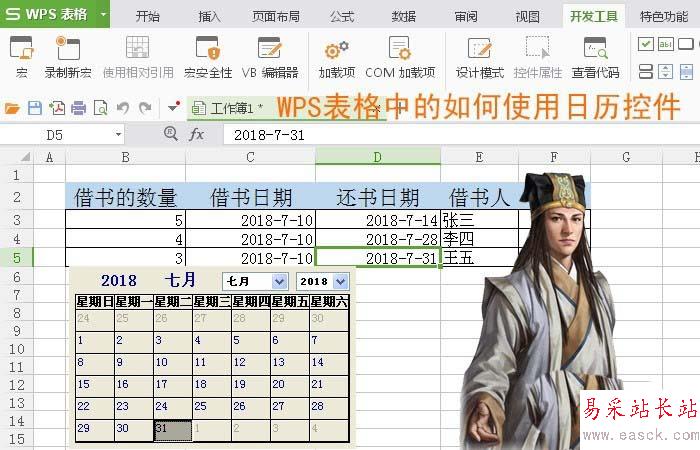Screen dimensions: 700x450
Task: Insert a list box control
Action: click(646, 71)
